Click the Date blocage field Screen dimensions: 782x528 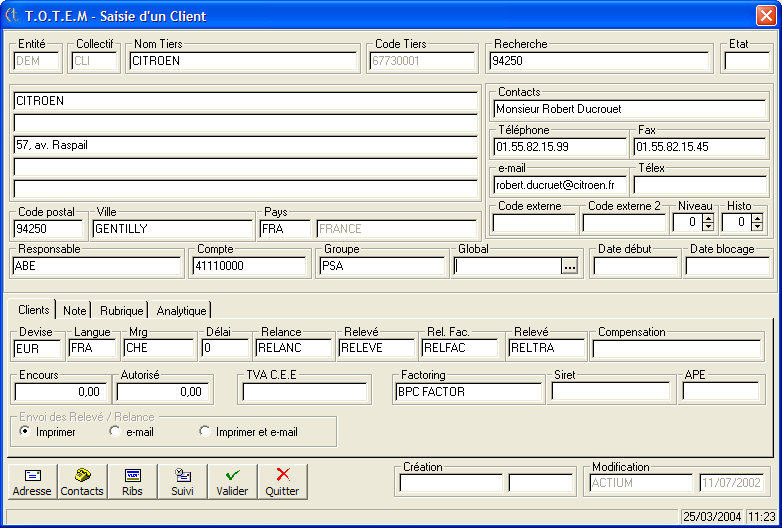pyautogui.click(x=727, y=266)
